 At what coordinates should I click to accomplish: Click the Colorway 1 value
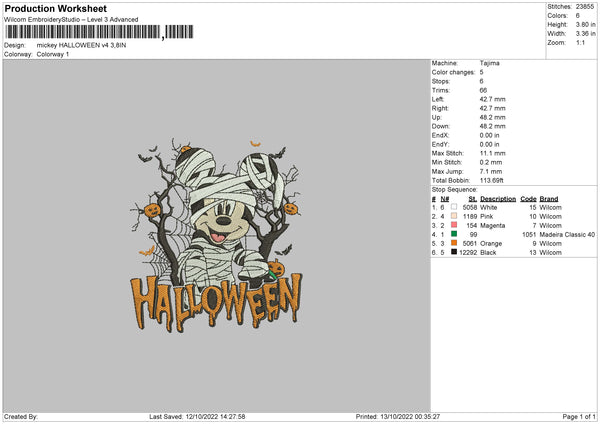pyautogui.click(x=53, y=54)
